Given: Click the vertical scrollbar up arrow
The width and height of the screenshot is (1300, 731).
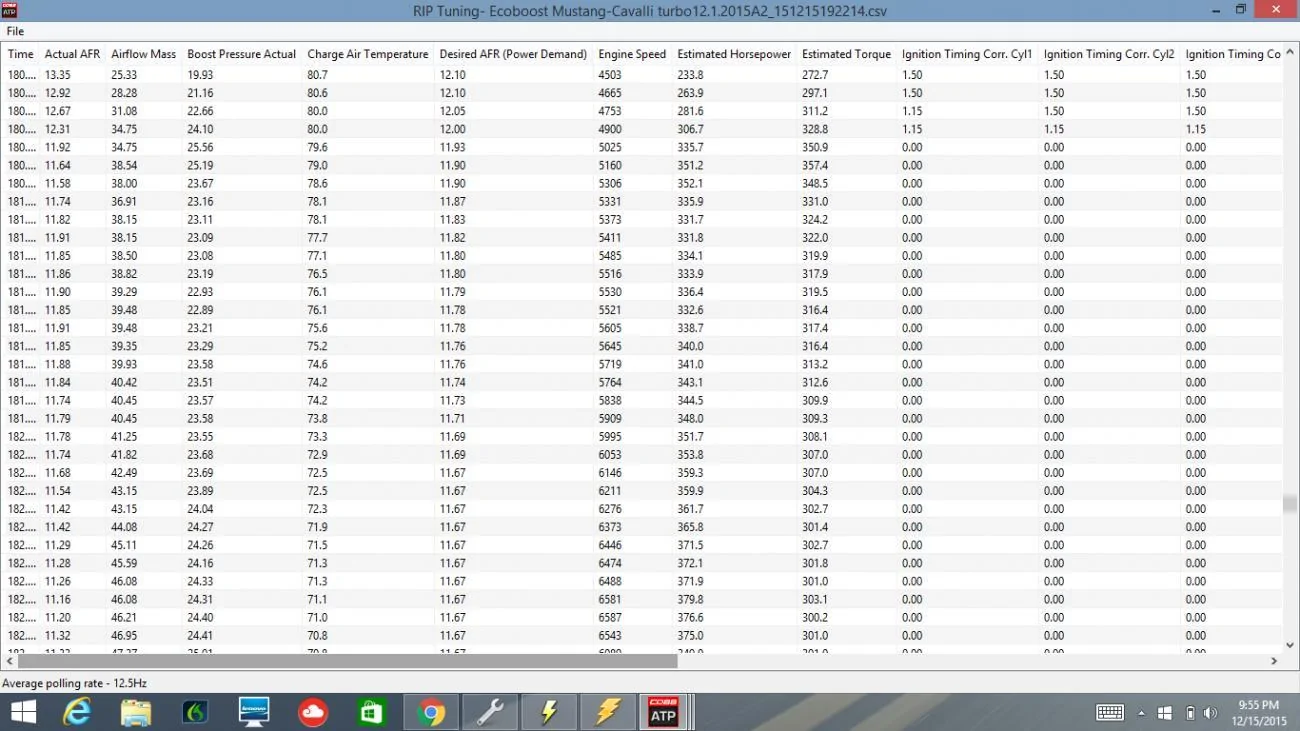Looking at the screenshot, I should pyautogui.click(x=1290, y=52).
